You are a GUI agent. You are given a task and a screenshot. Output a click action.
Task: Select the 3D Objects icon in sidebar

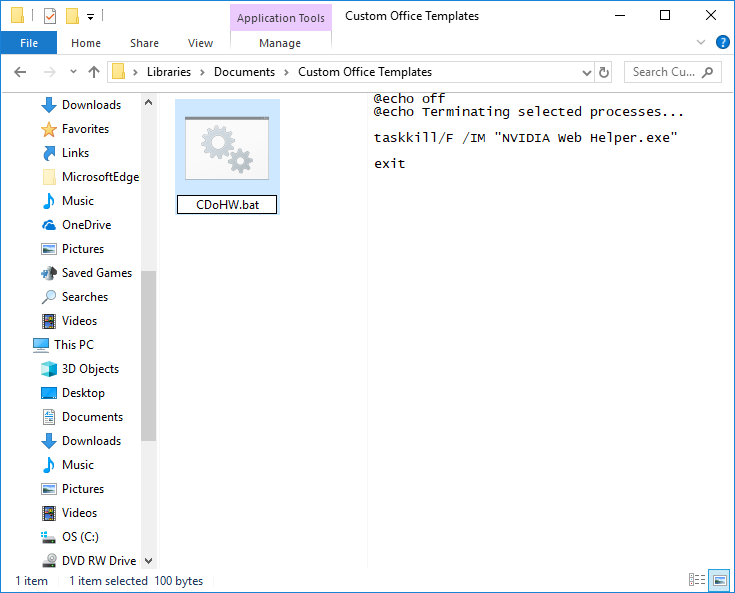point(48,369)
